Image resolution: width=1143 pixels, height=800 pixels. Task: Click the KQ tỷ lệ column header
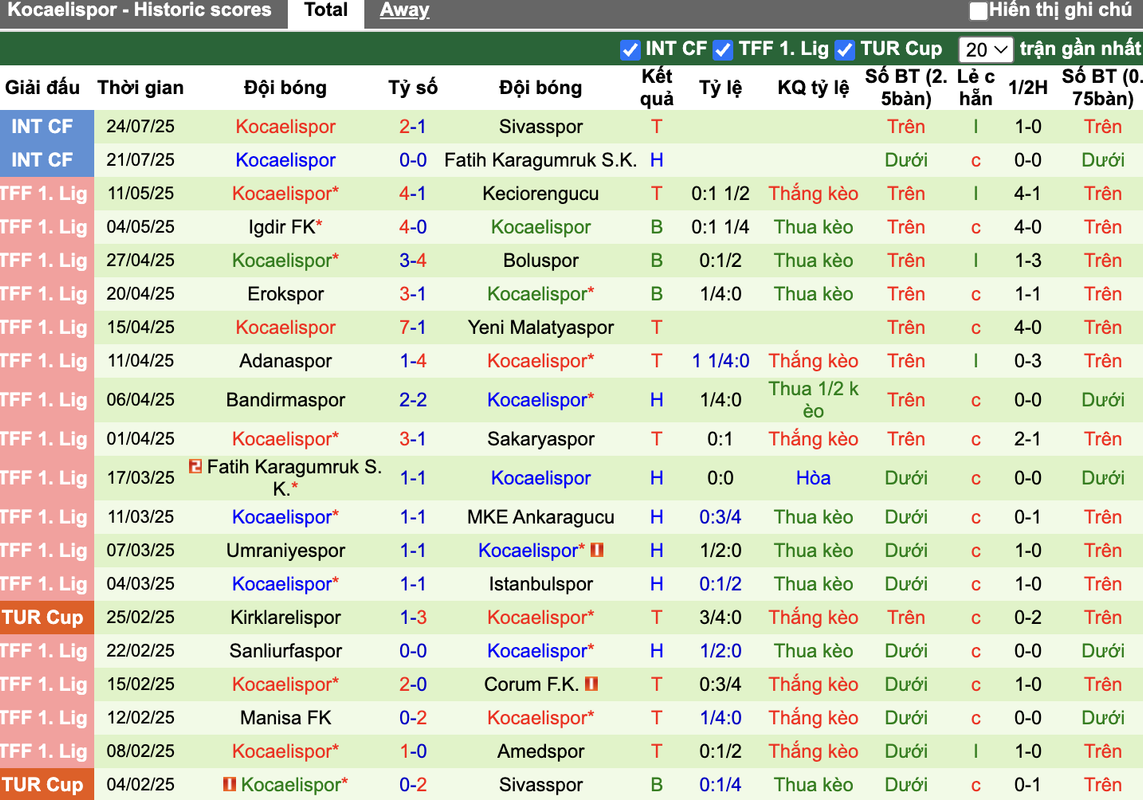point(814,88)
